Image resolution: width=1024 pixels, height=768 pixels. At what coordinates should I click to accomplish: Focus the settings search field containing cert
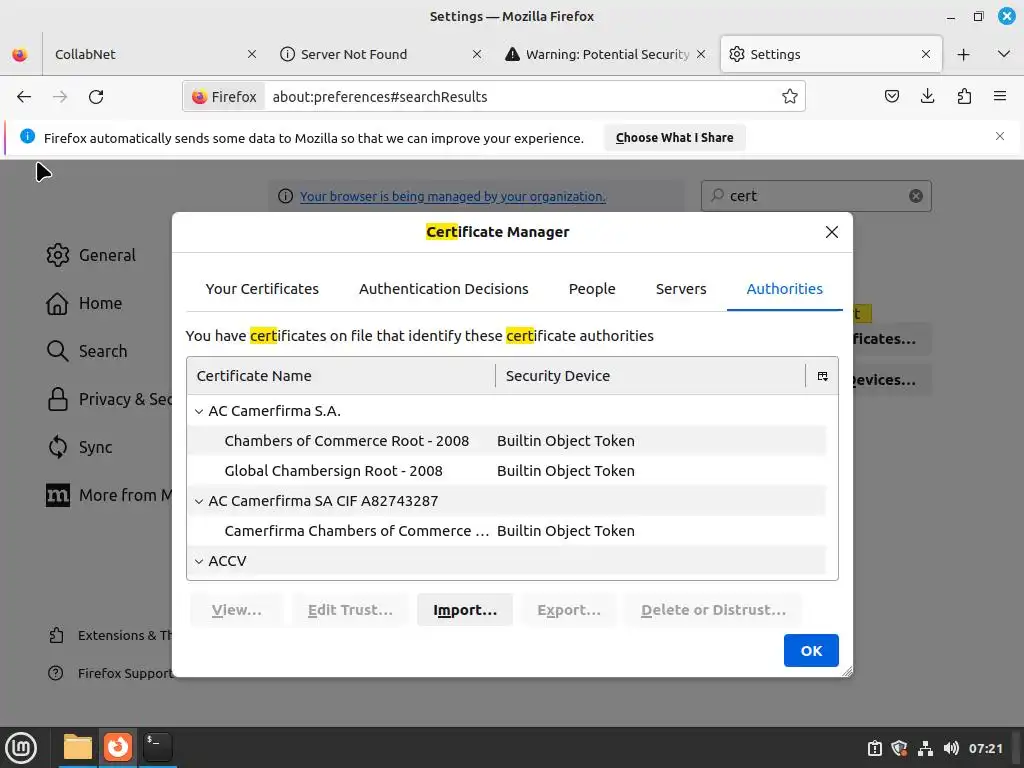click(x=816, y=196)
